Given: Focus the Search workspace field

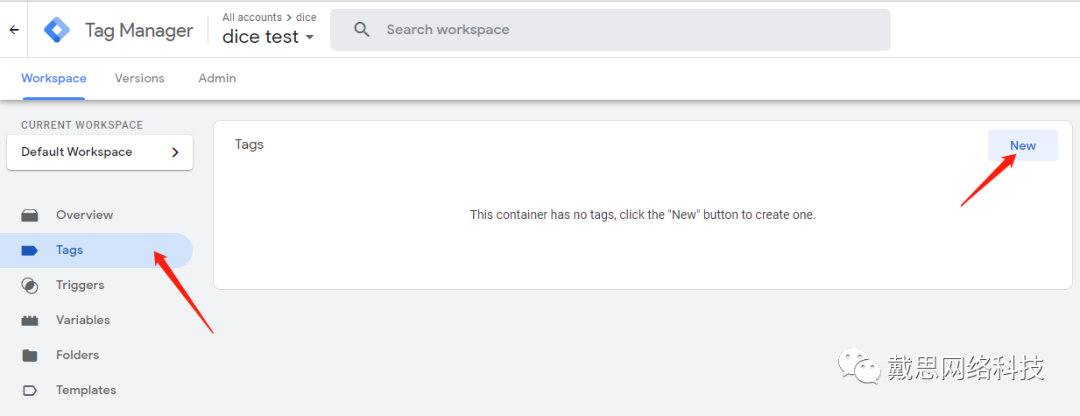Looking at the screenshot, I should [610, 30].
